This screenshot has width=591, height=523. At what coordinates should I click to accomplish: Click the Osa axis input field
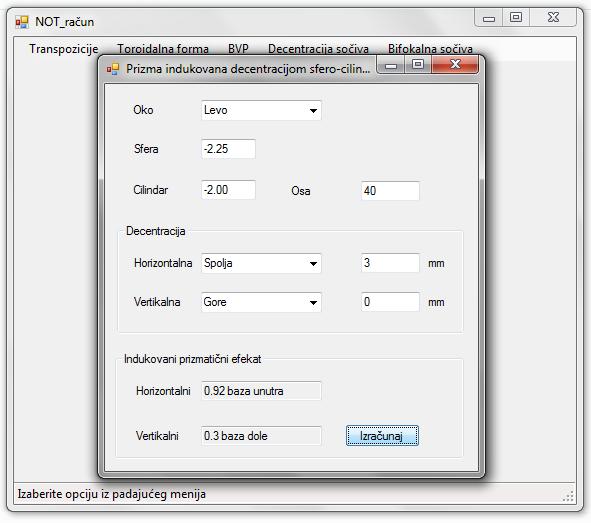click(x=390, y=191)
